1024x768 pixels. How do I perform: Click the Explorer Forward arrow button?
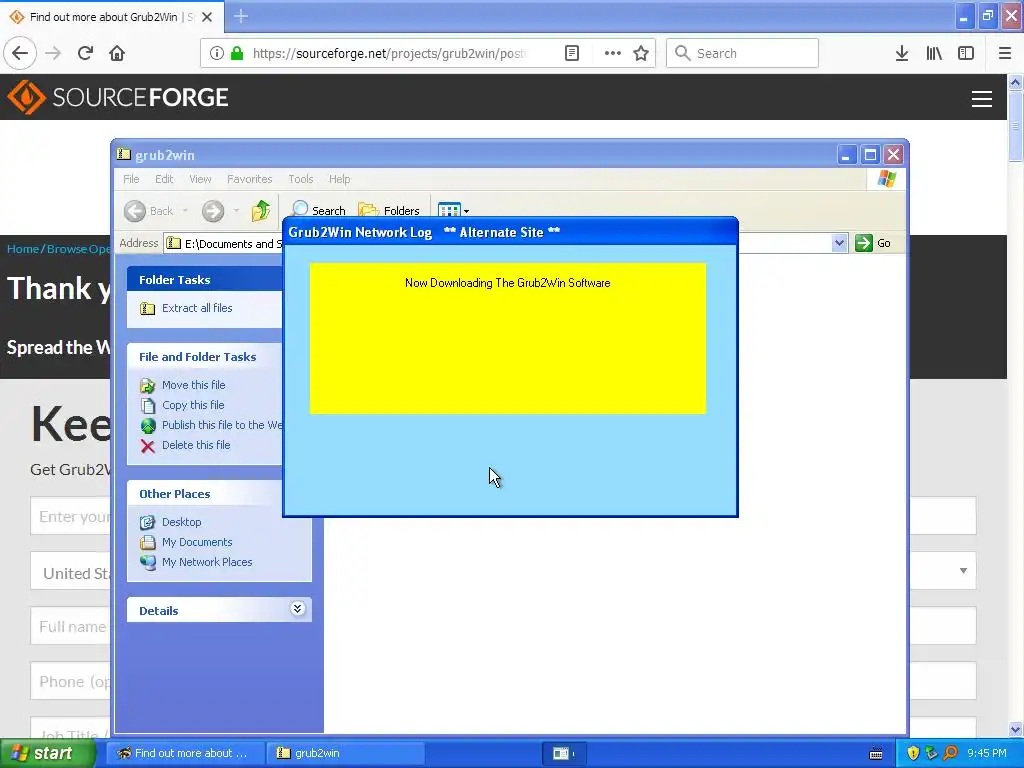click(213, 210)
